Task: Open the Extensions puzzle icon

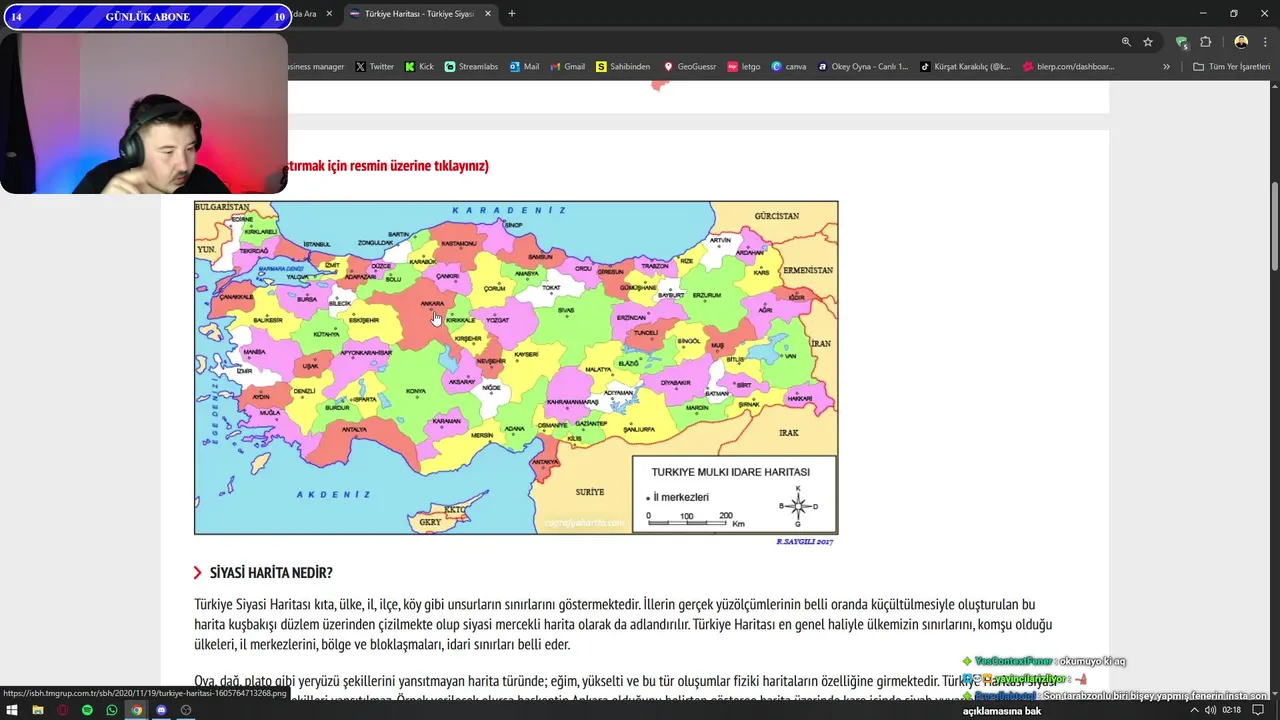Action: coord(1205,42)
